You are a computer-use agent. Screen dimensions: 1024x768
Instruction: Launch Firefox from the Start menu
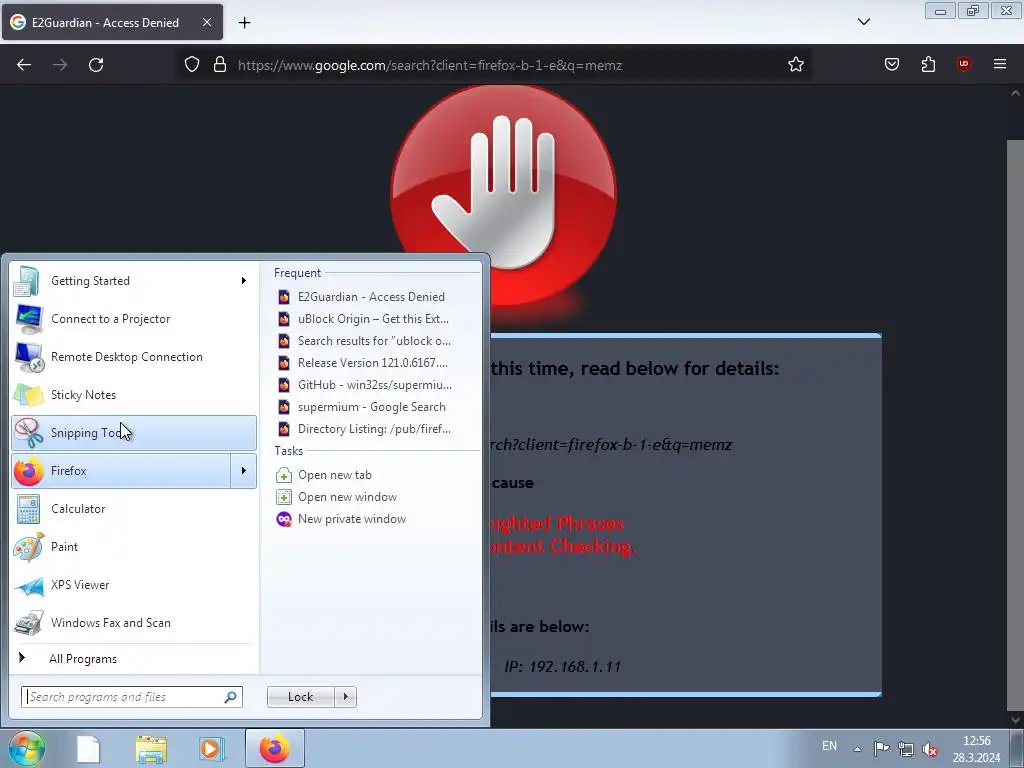coord(121,471)
